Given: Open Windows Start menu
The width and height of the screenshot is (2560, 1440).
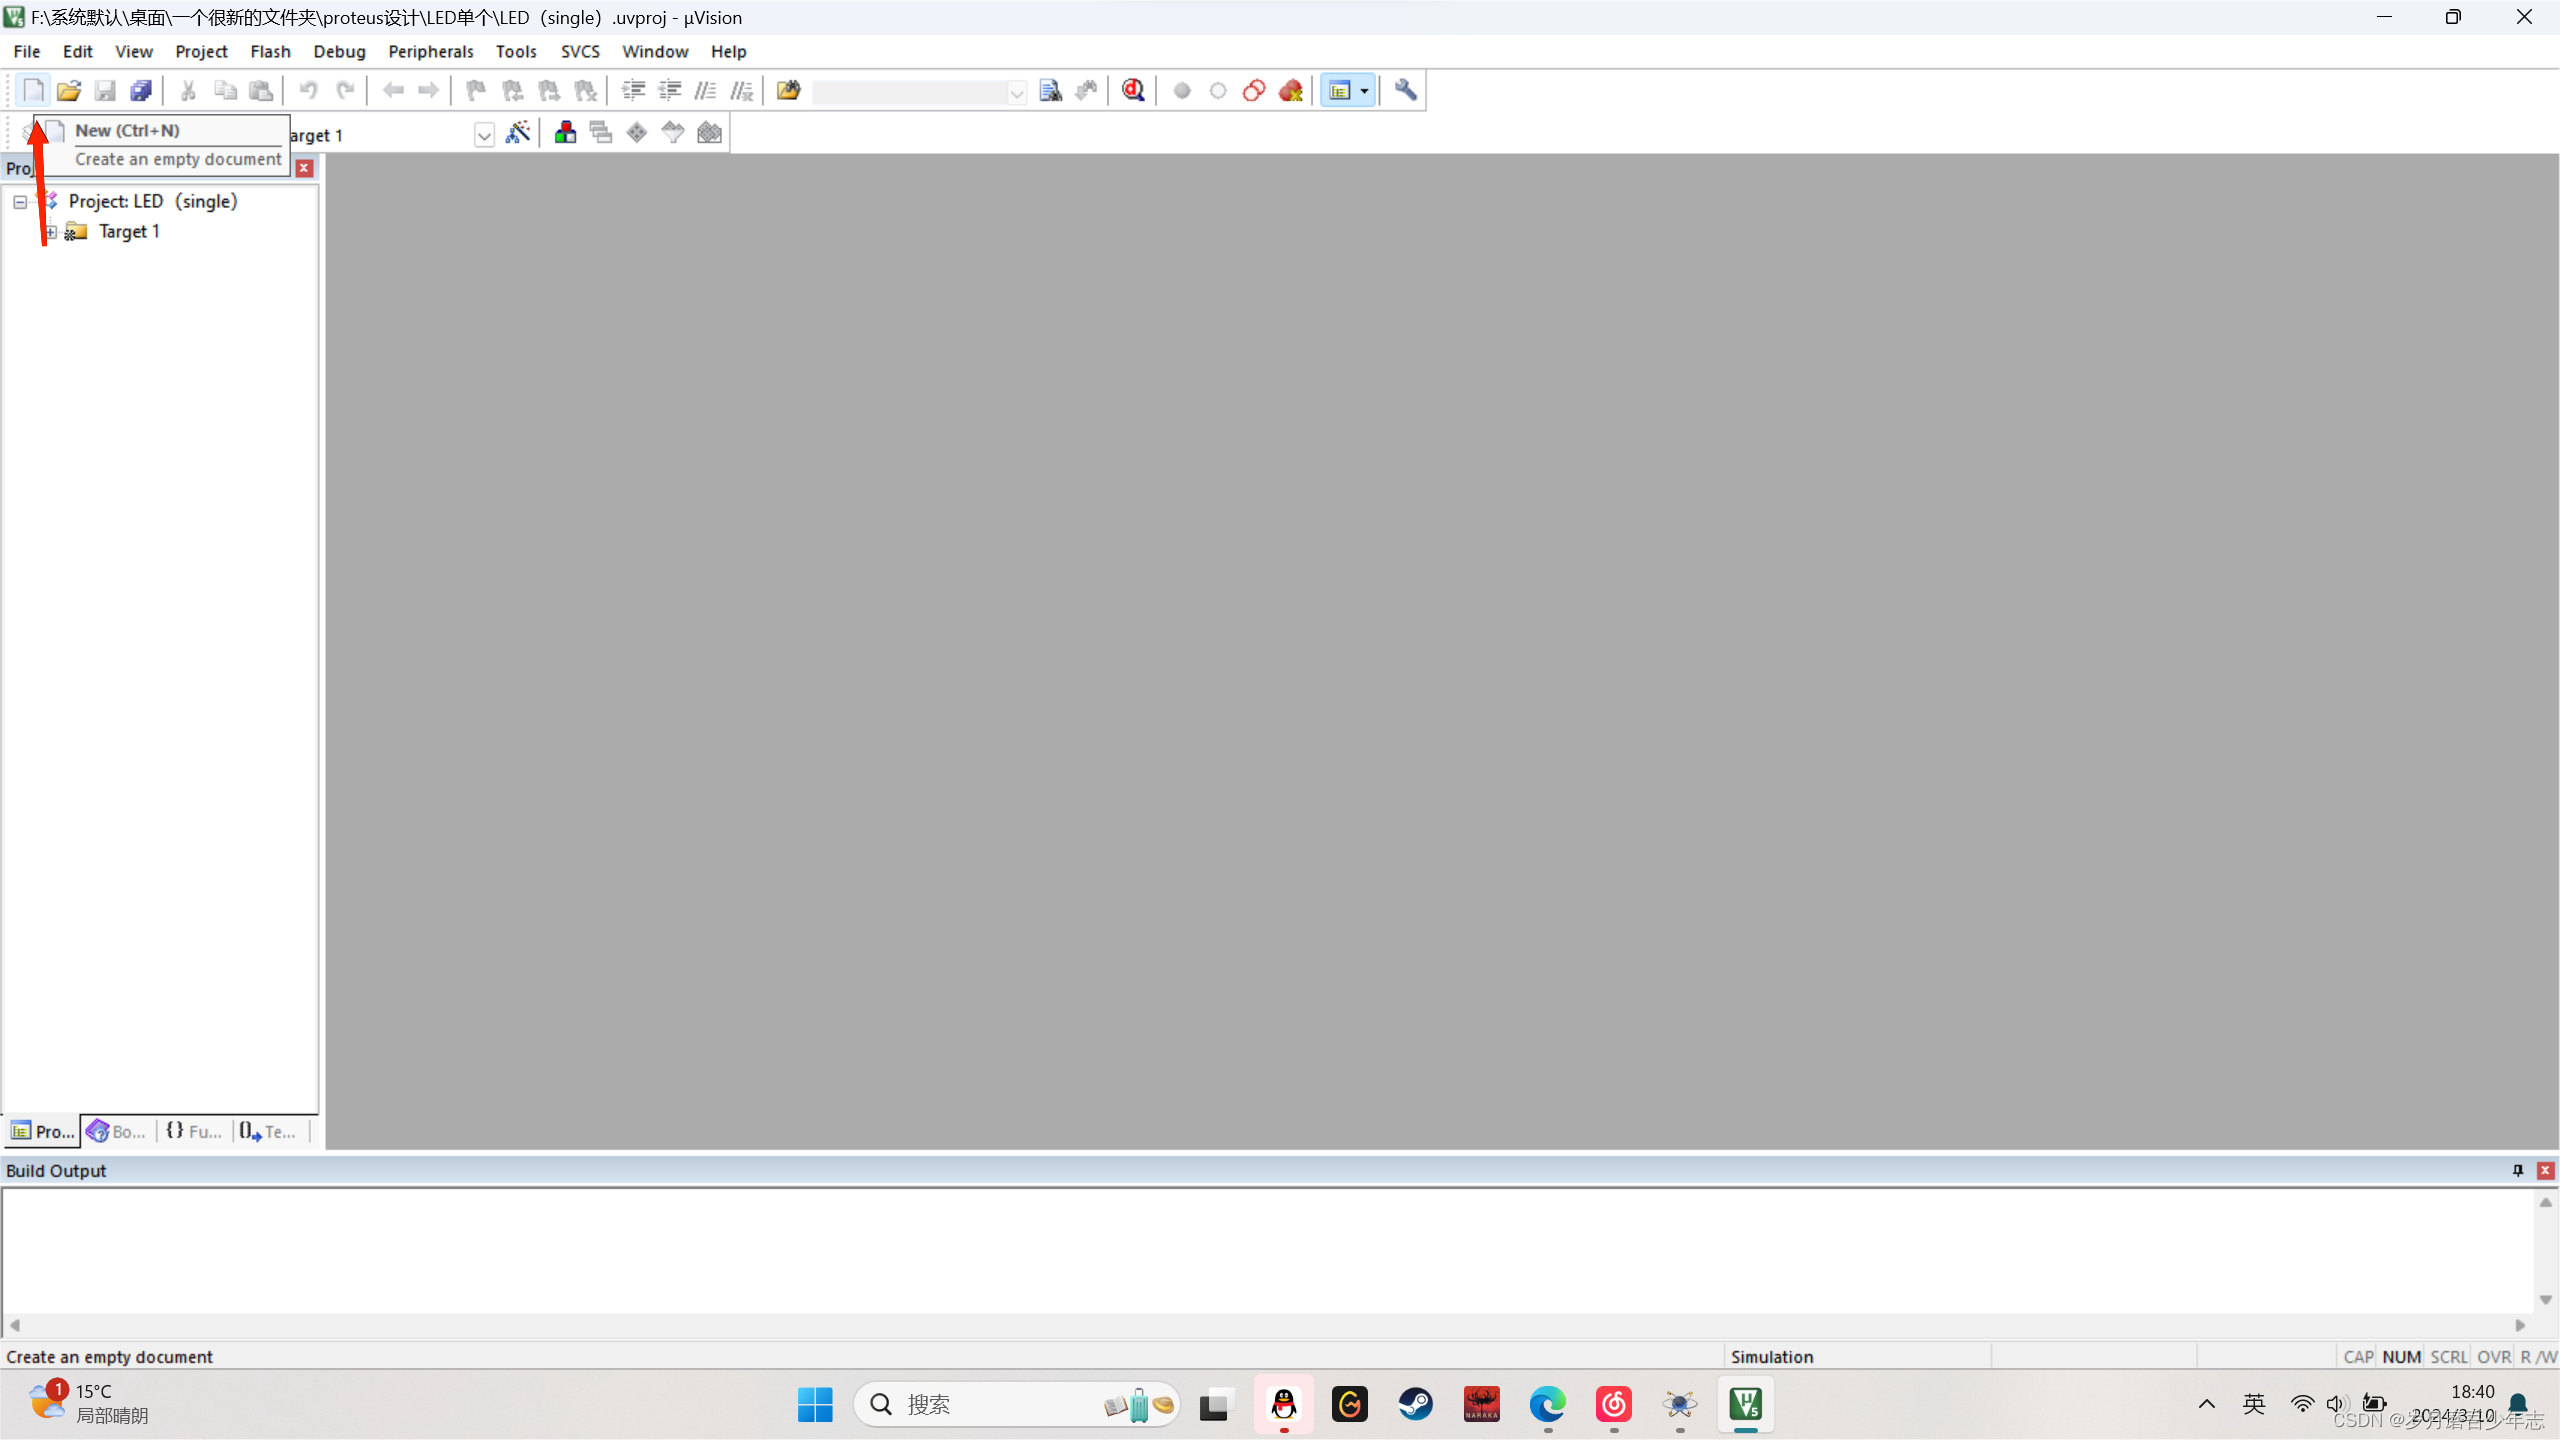Looking at the screenshot, I should (x=815, y=1405).
